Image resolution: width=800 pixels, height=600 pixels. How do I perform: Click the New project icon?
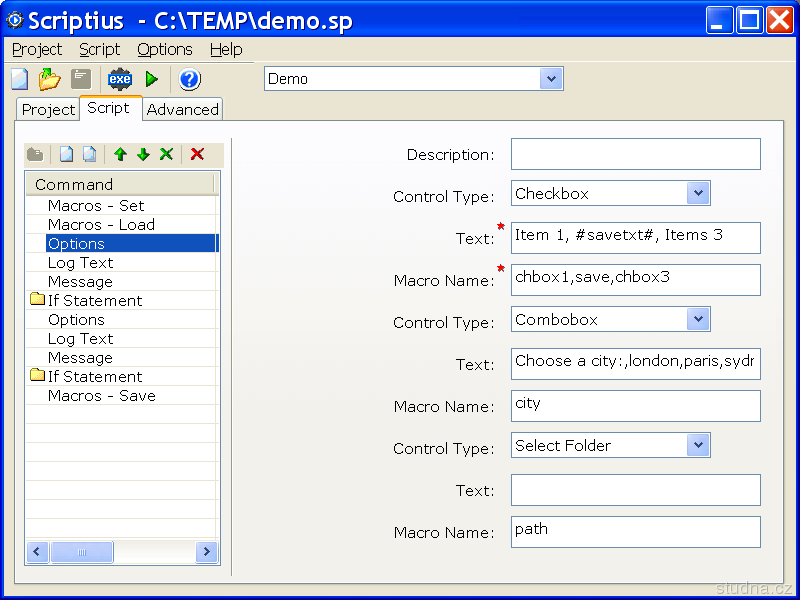(20, 79)
